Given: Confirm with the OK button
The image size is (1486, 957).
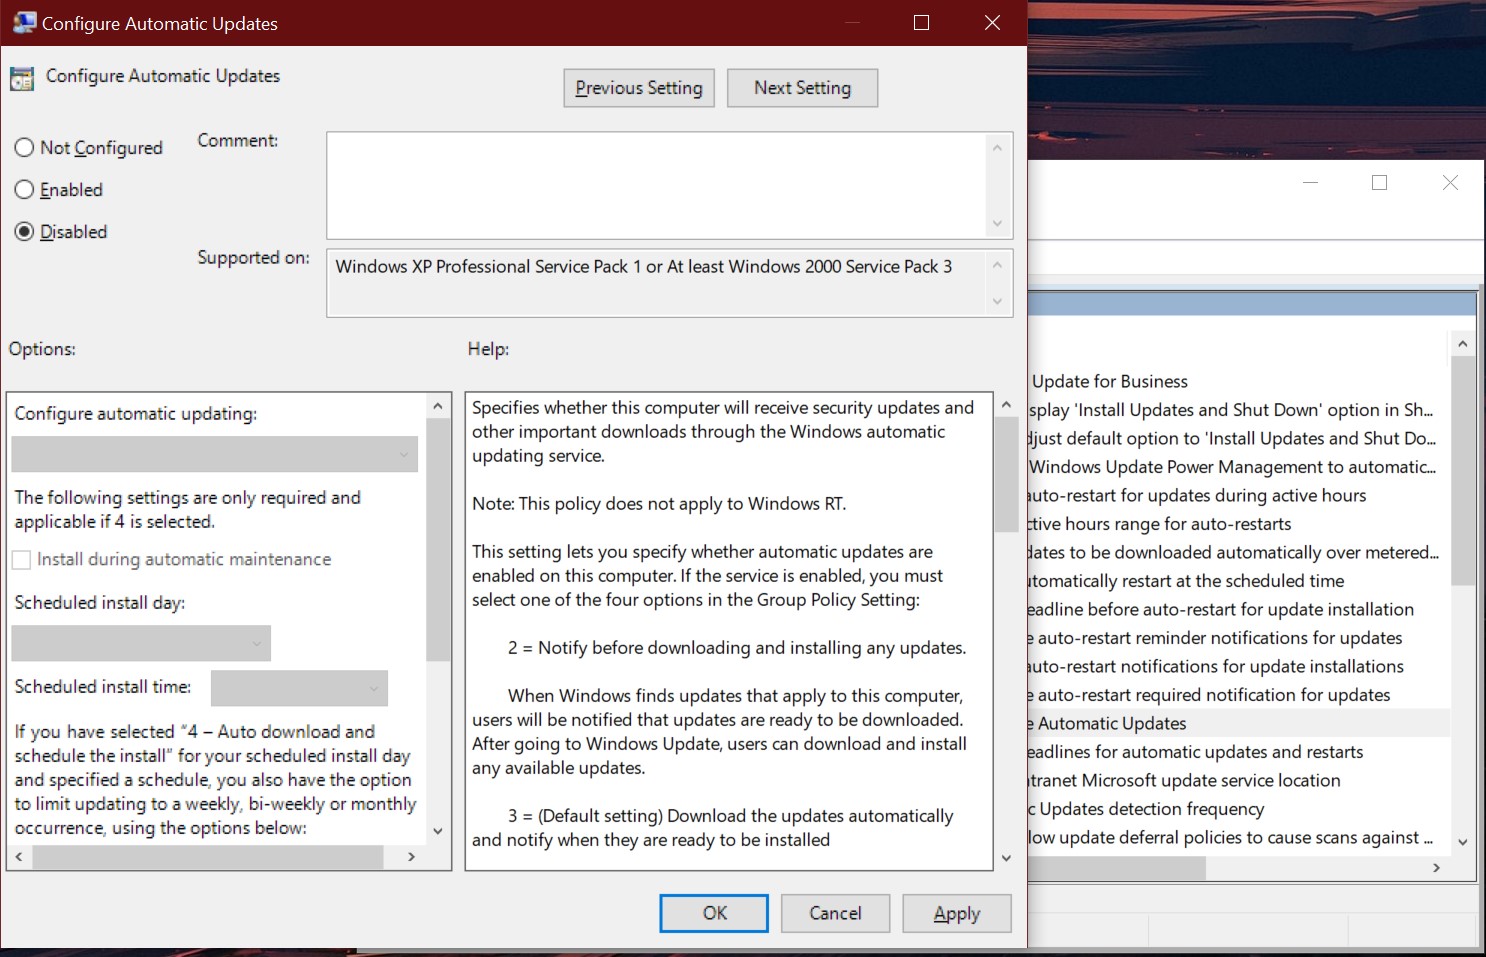Looking at the screenshot, I should tap(714, 913).
